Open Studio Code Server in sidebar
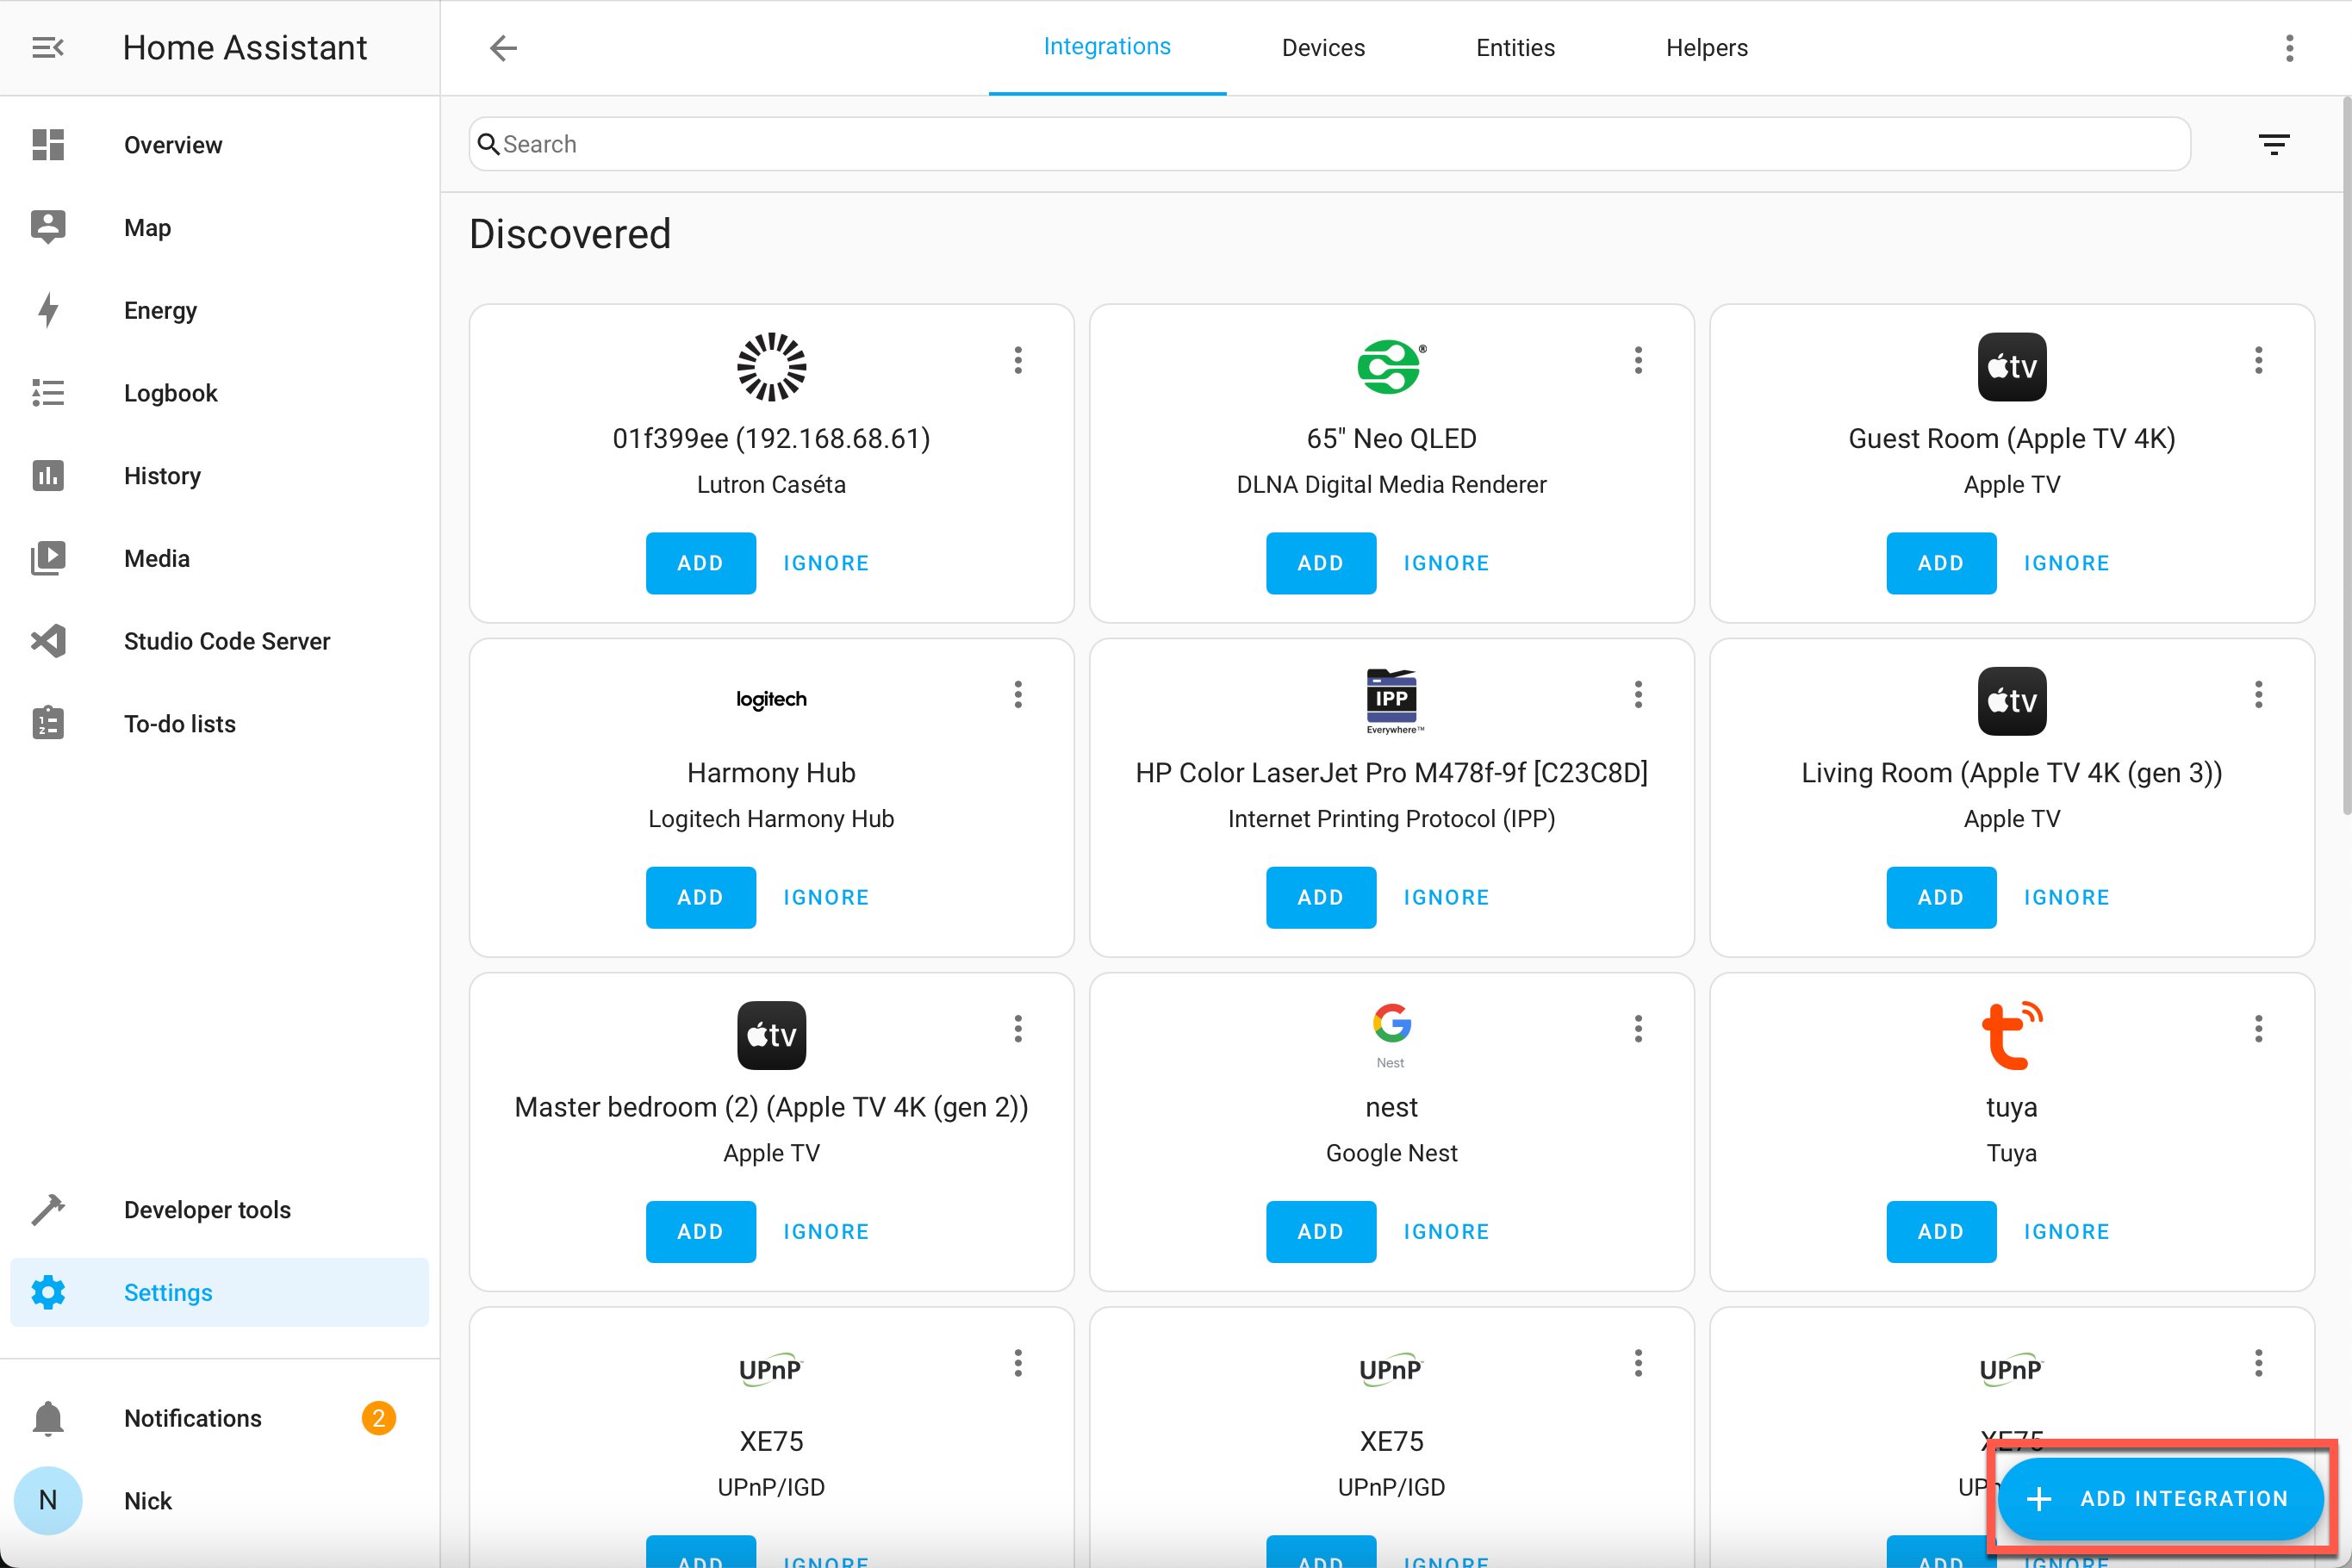Screen dimensions: 2352x1568 pos(226,641)
